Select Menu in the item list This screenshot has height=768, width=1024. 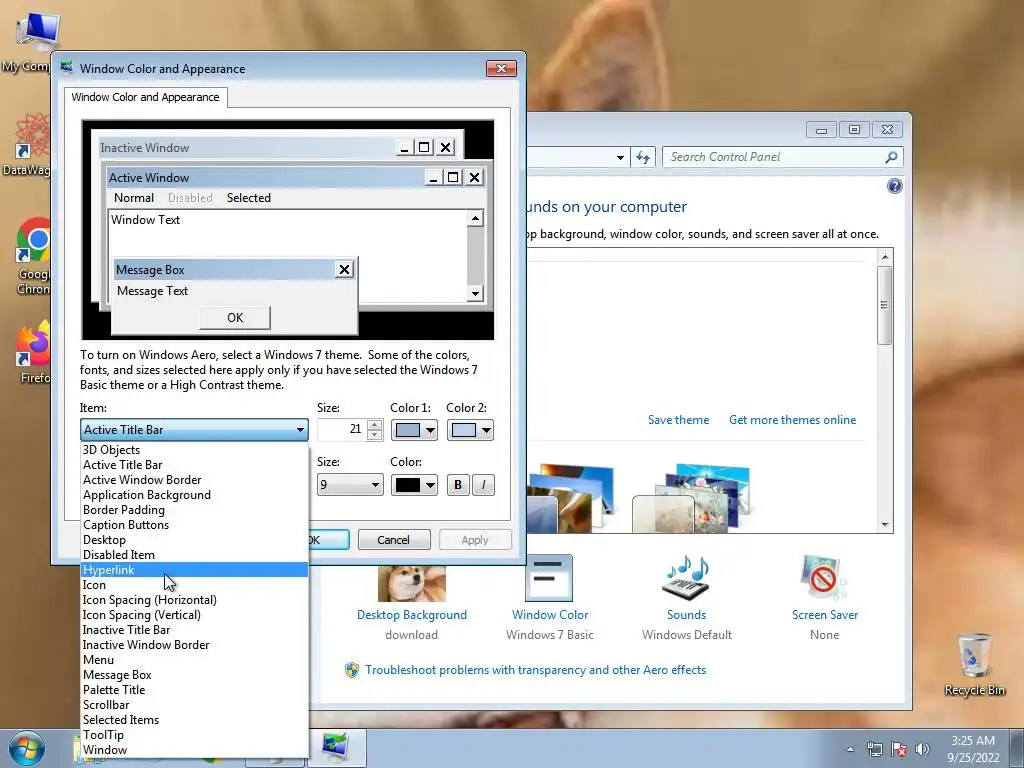[x=194, y=660]
